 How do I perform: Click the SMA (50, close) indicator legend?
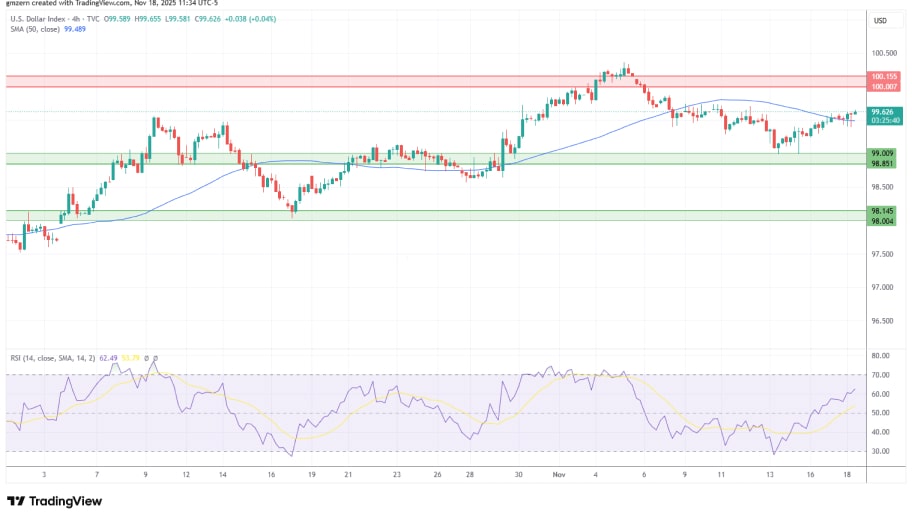(33, 30)
